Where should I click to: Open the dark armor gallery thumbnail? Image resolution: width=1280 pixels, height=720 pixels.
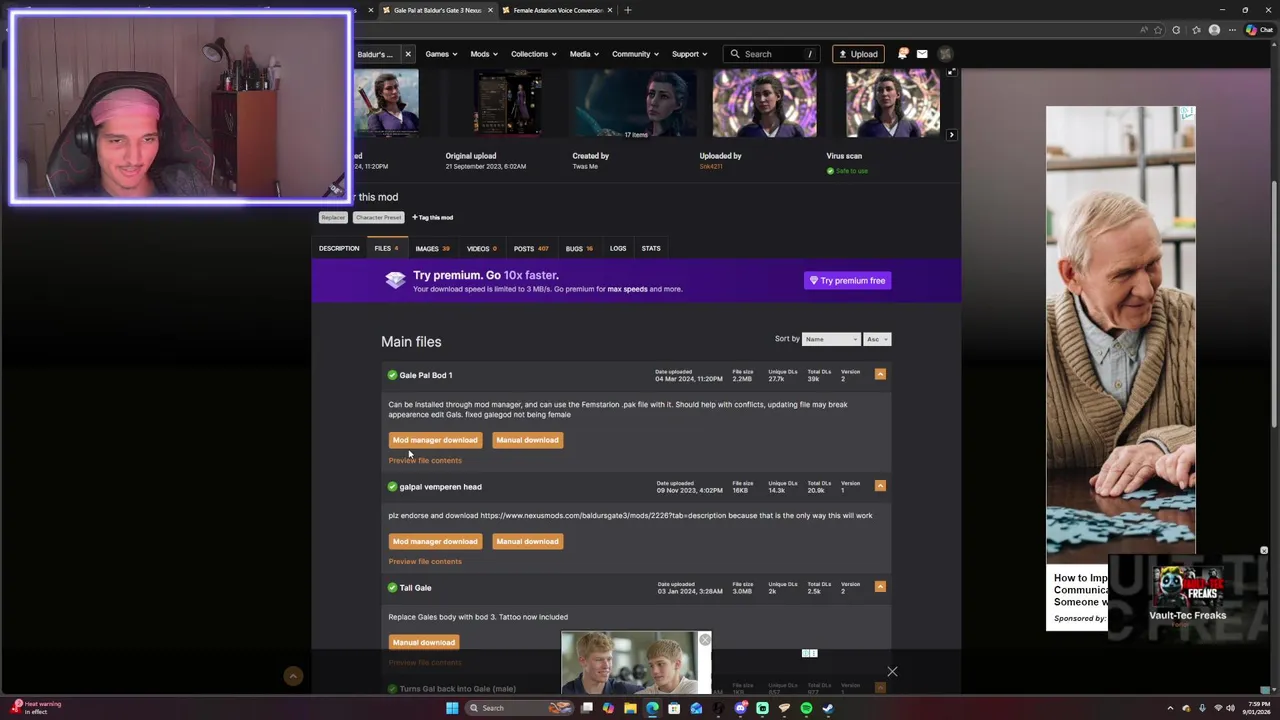(x=508, y=104)
